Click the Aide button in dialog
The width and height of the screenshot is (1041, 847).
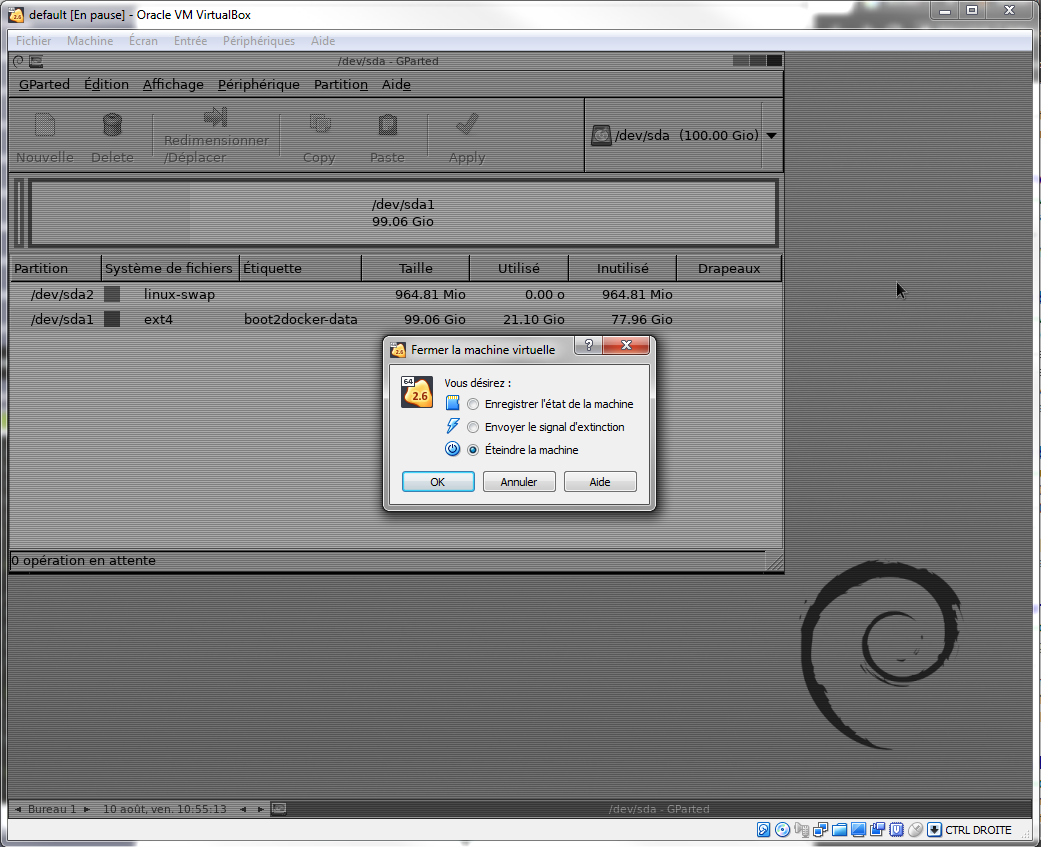click(x=600, y=482)
